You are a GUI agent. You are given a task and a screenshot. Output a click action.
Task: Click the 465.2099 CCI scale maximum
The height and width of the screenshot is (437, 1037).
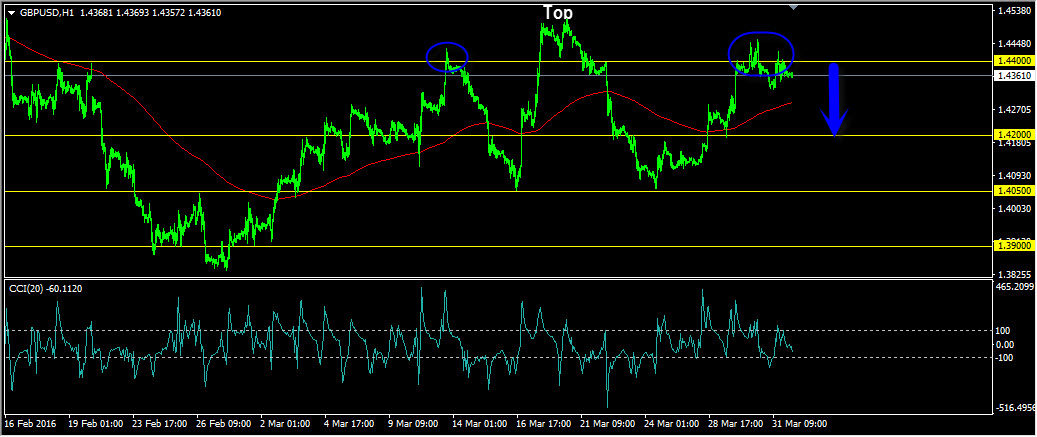point(1016,287)
